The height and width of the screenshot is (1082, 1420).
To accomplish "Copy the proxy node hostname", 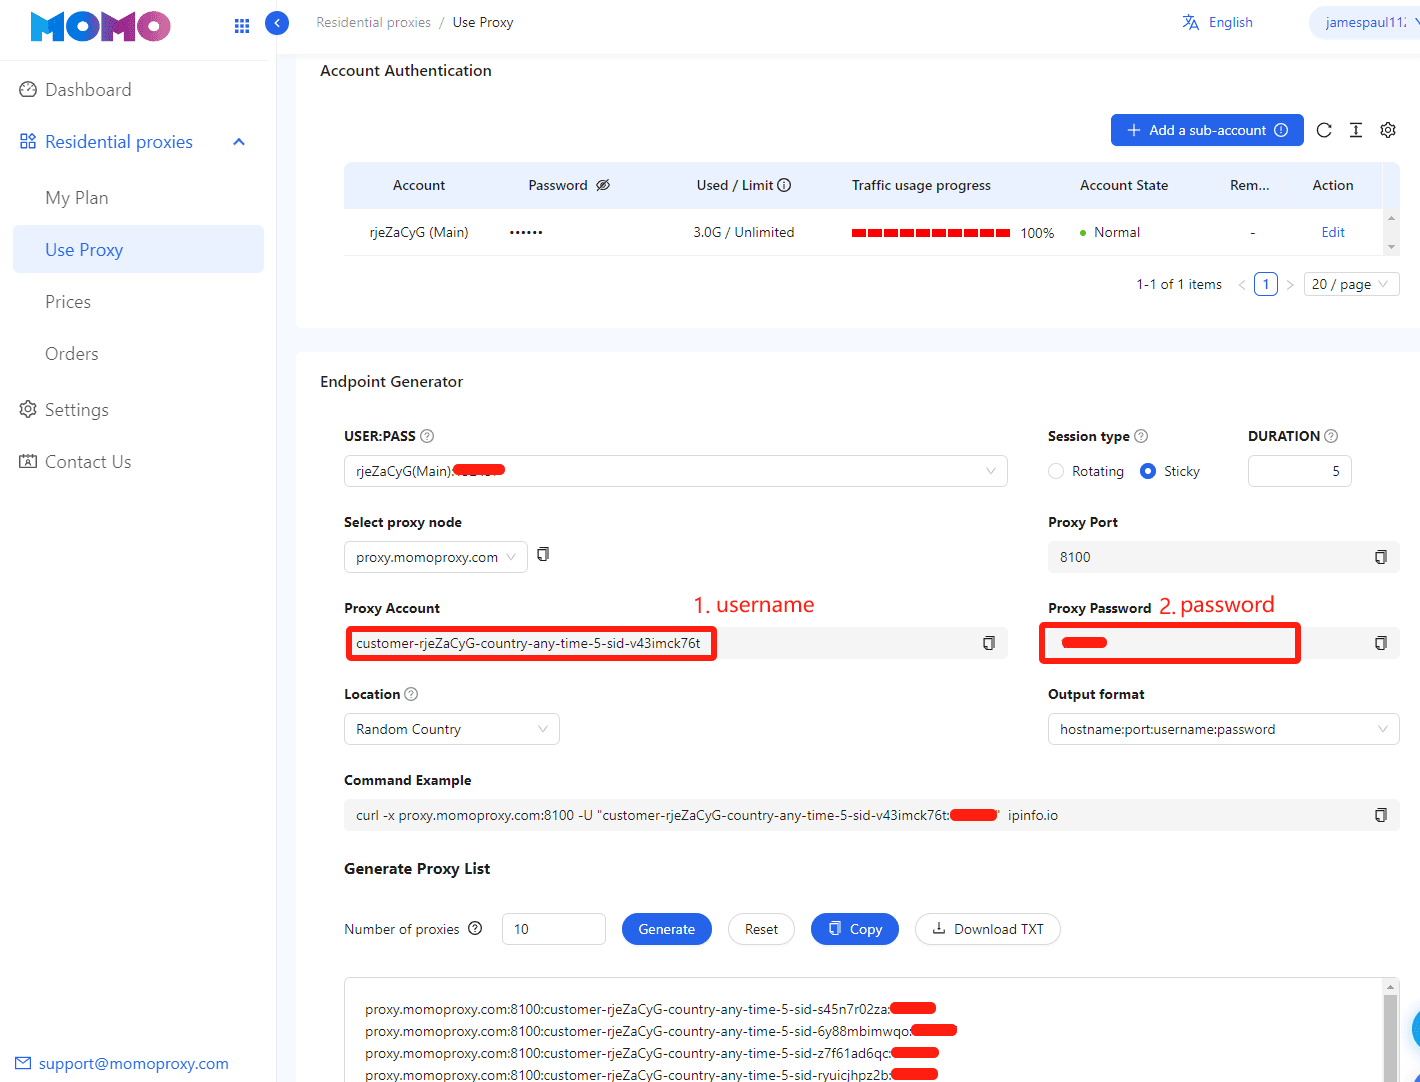I will pos(543,554).
